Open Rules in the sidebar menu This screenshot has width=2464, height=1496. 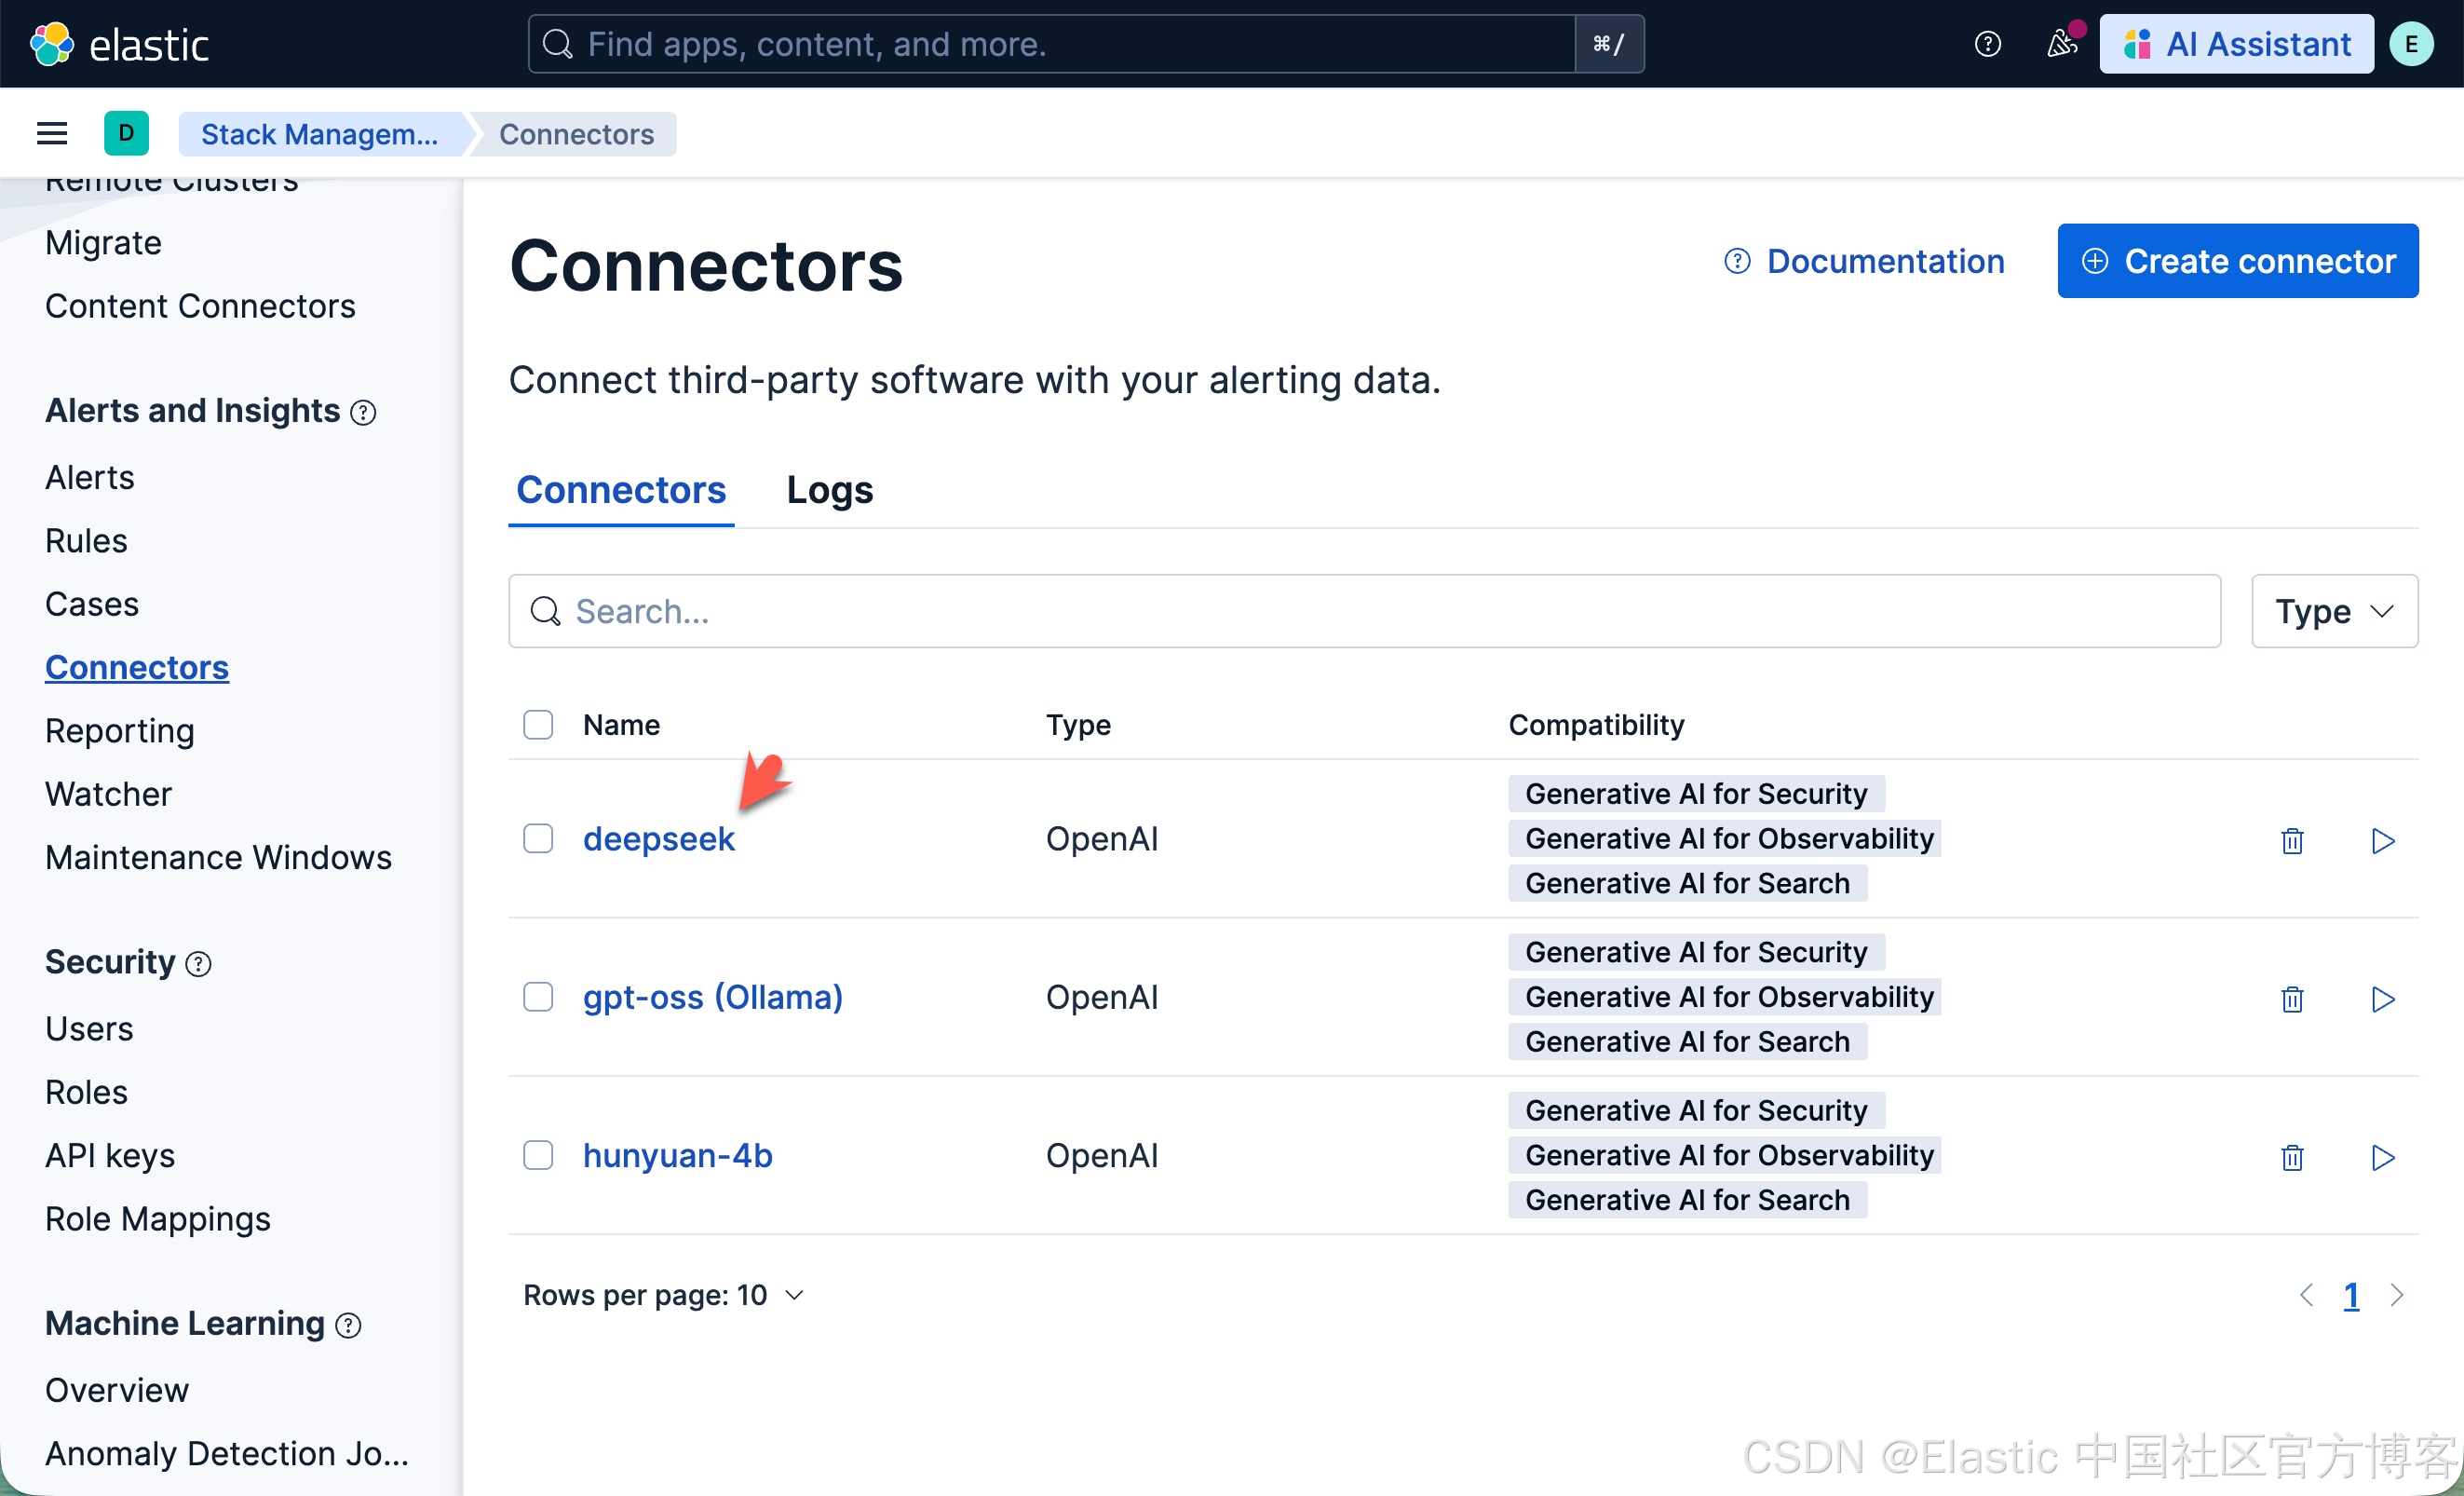click(86, 540)
